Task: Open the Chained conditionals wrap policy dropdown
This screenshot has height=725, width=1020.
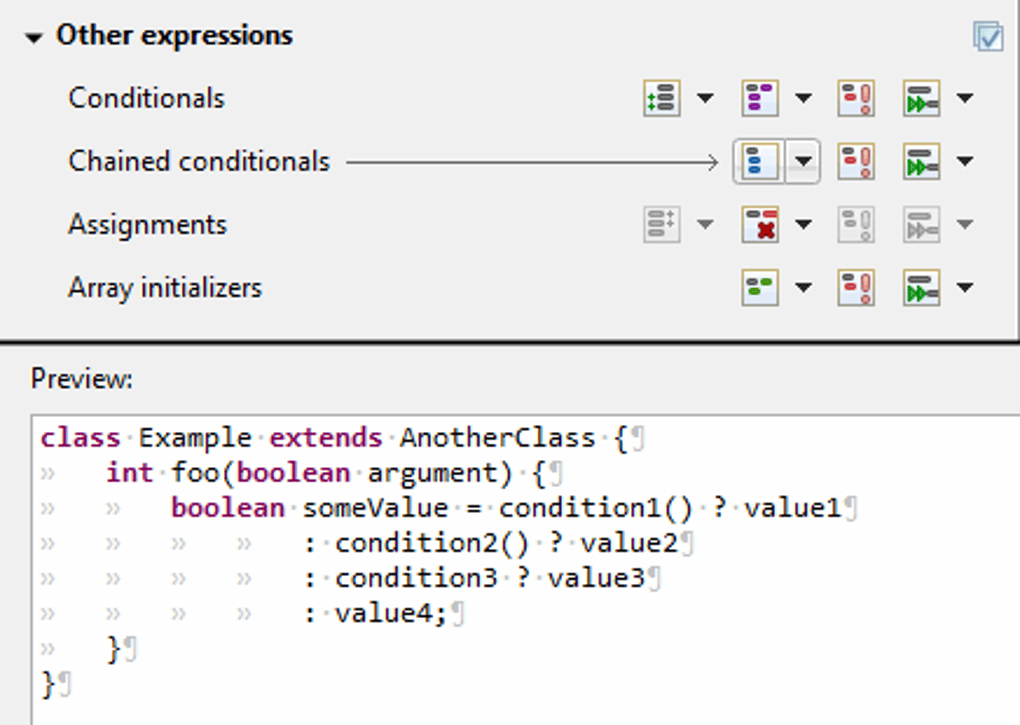Action: coord(803,161)
